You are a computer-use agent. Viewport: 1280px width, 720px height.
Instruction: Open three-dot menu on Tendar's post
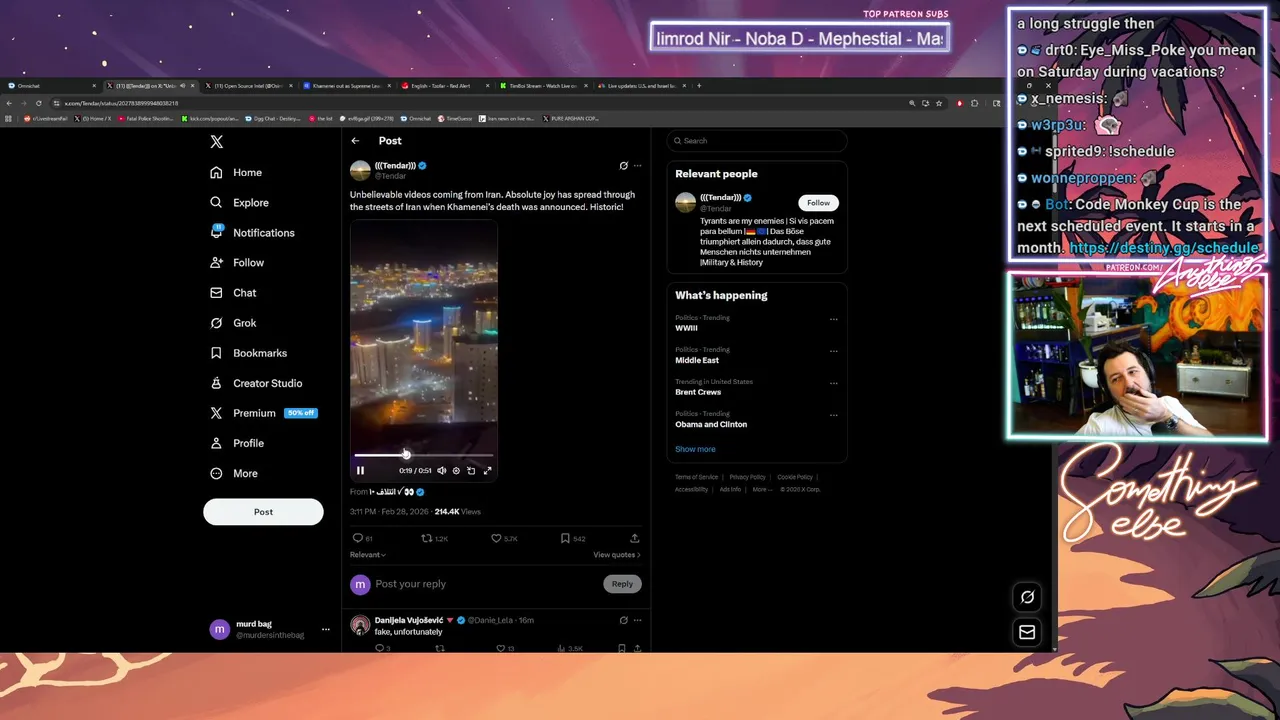coord(637,166)
